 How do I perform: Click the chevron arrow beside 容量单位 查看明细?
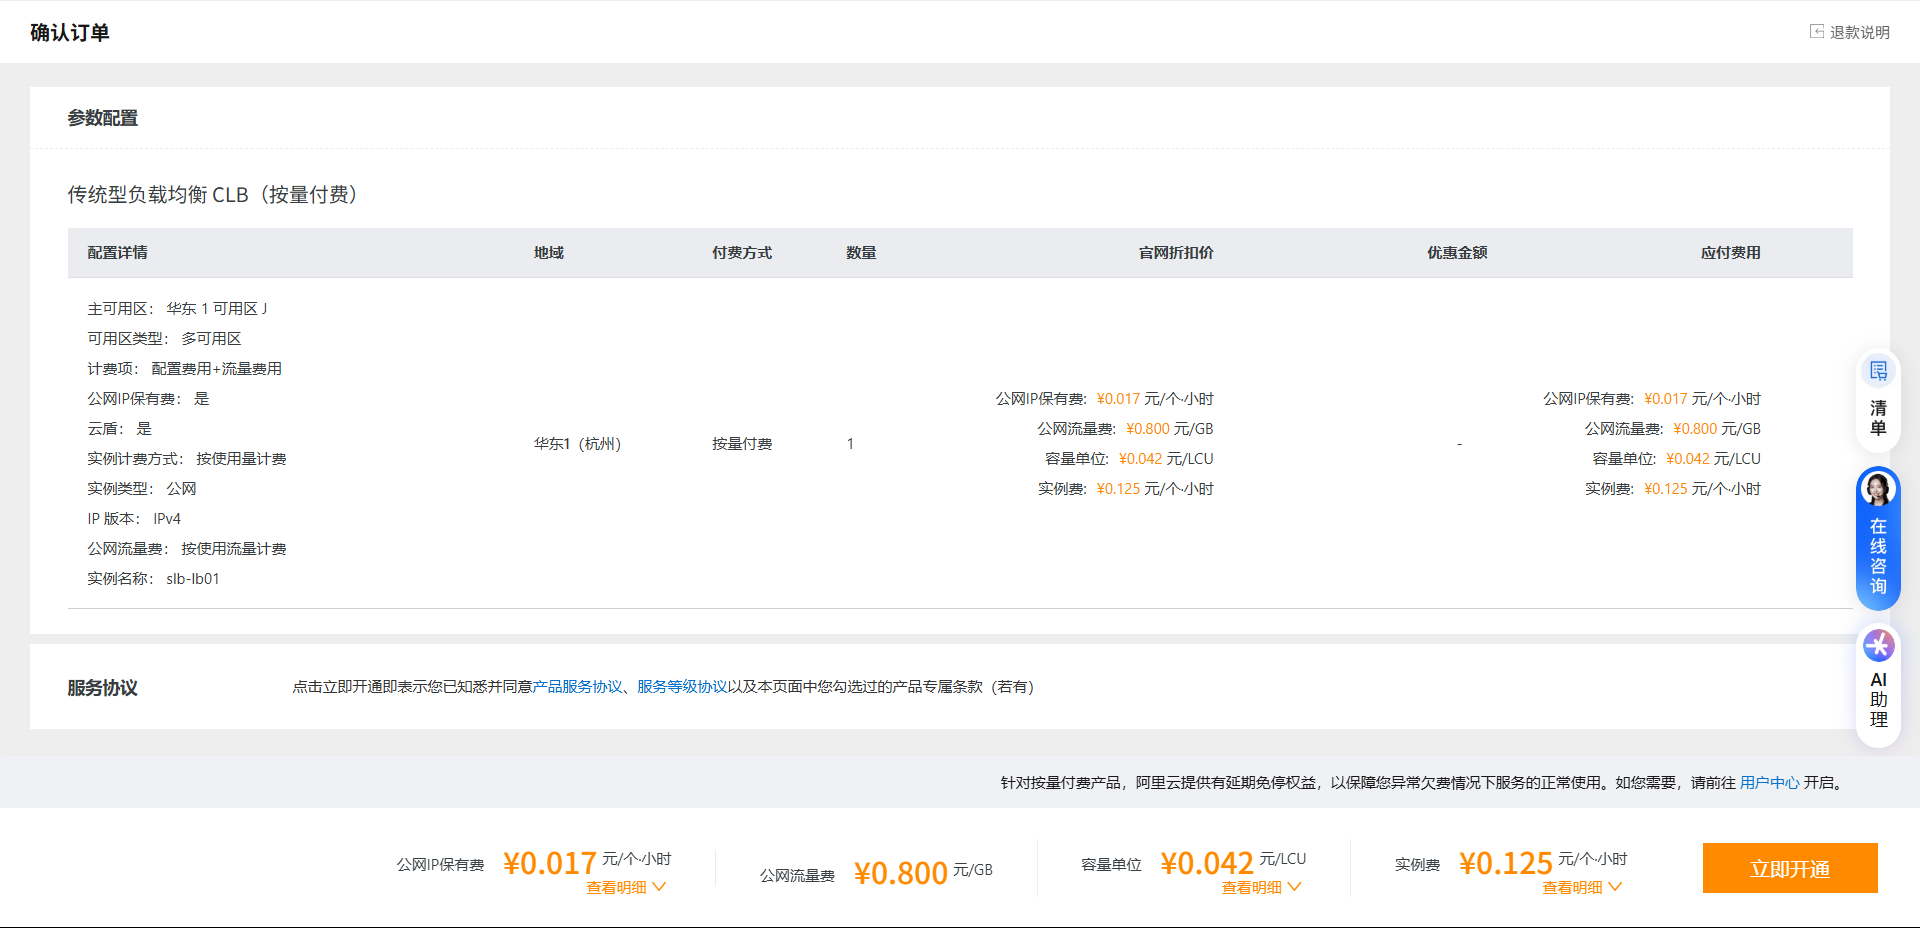click(x=1295, y=887)
